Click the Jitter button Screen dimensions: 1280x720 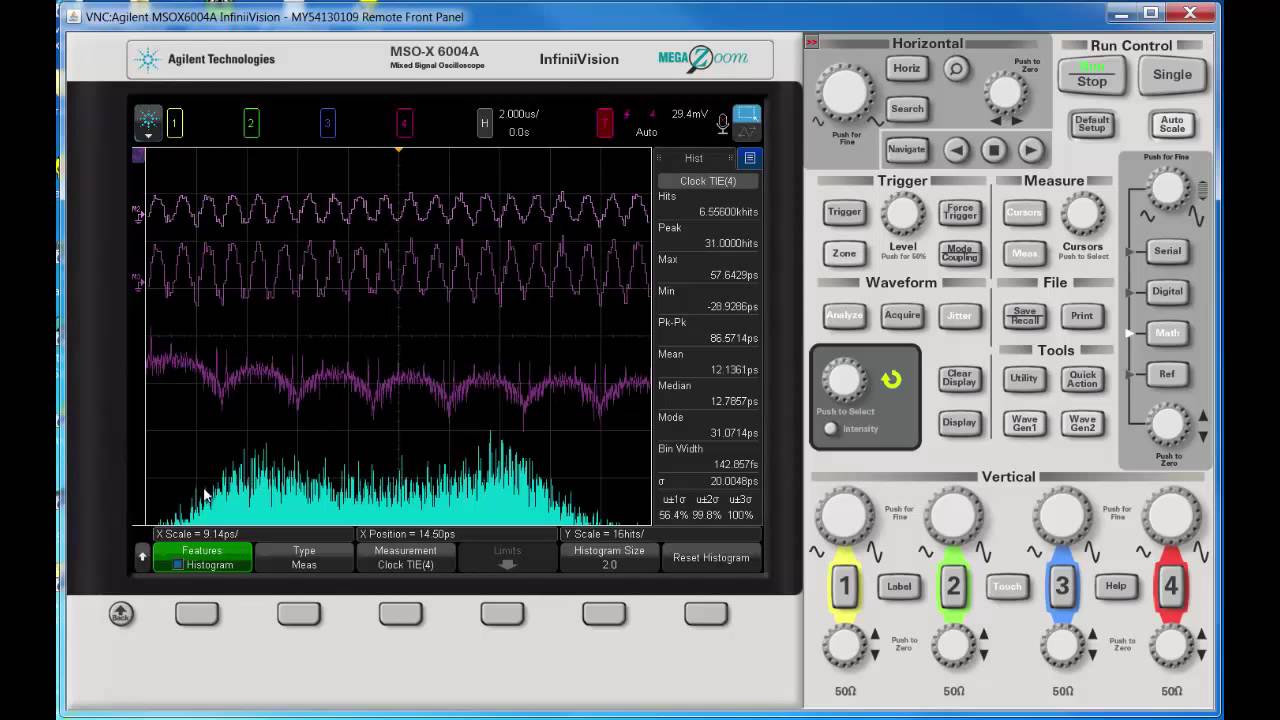coord(959,315)
